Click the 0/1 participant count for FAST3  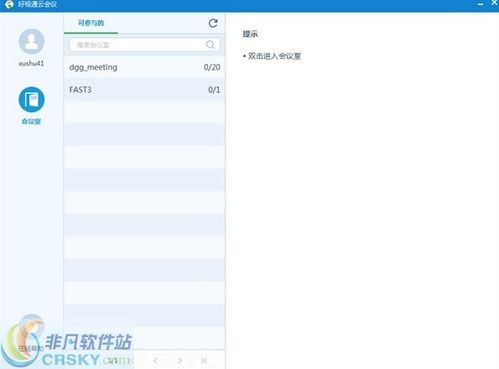click(x=214, y=90)
